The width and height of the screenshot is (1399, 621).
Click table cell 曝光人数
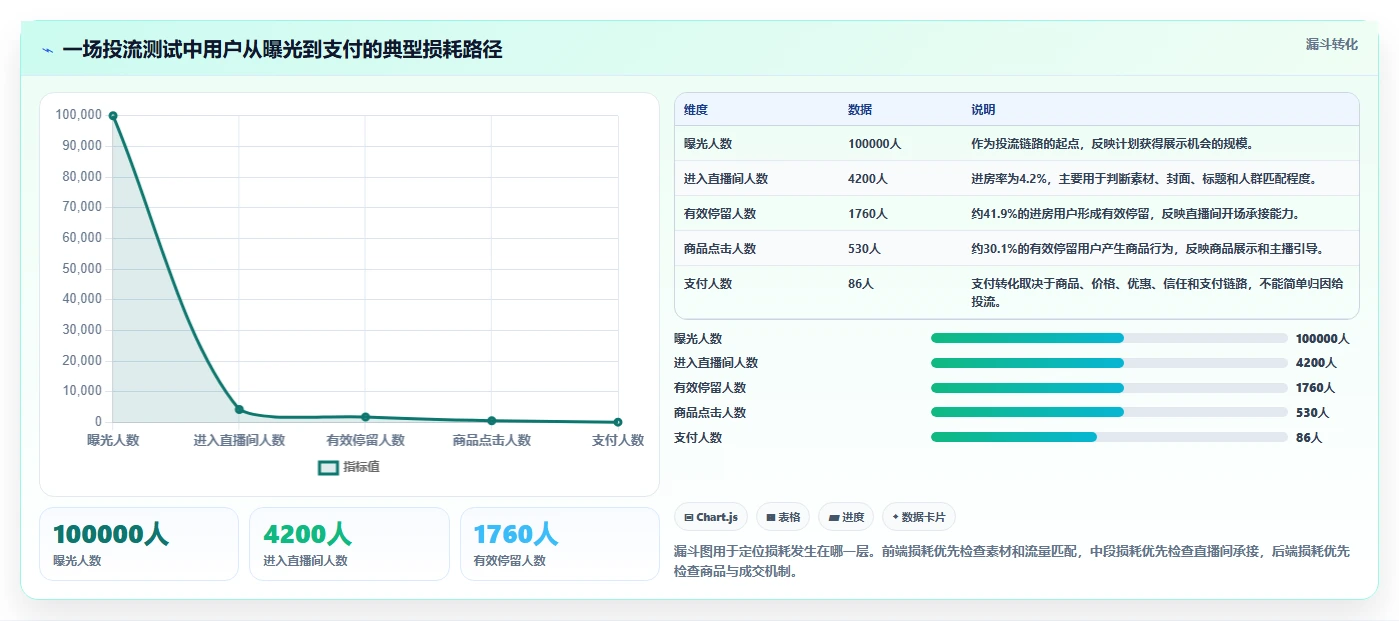pyautogui.click(x=708, y=144)
